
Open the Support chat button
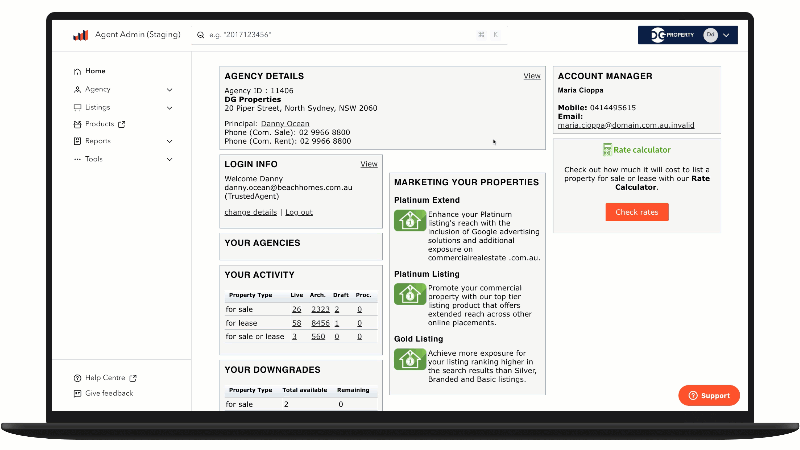[x=709, y=395]
